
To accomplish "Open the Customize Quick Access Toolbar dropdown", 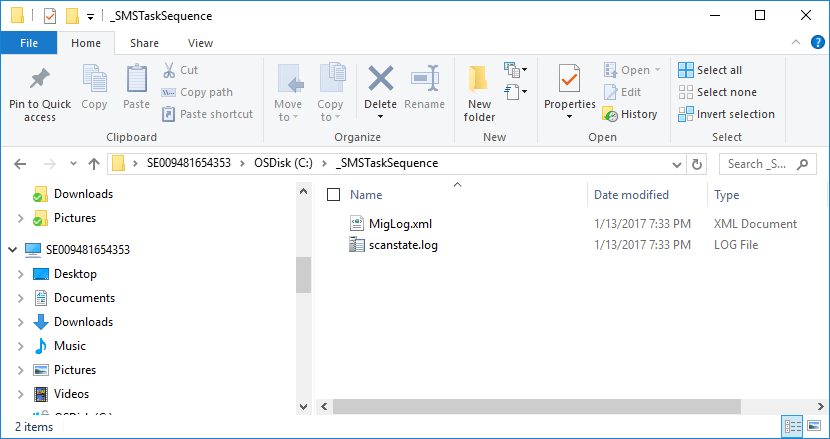I will (90, 17).
